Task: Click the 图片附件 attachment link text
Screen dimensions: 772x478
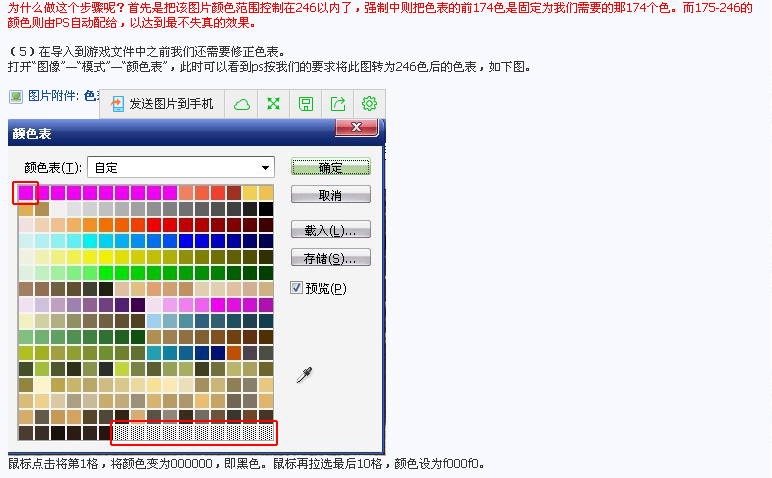Action: [x=51, y=97]
